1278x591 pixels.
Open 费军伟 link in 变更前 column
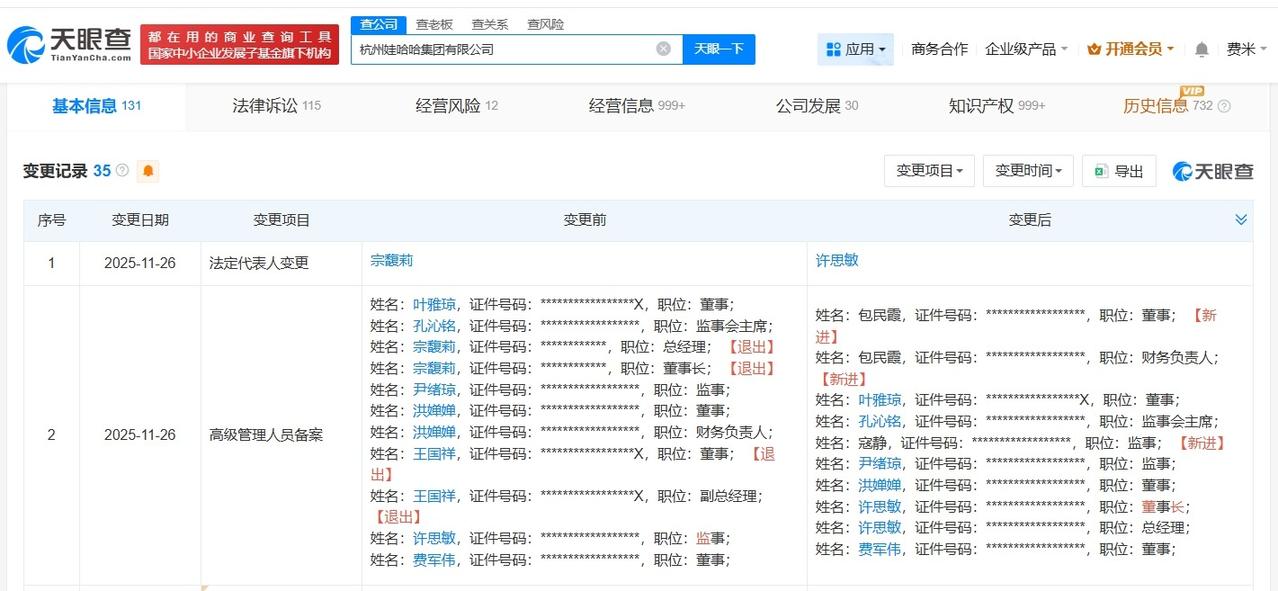(x=434, y=560)
